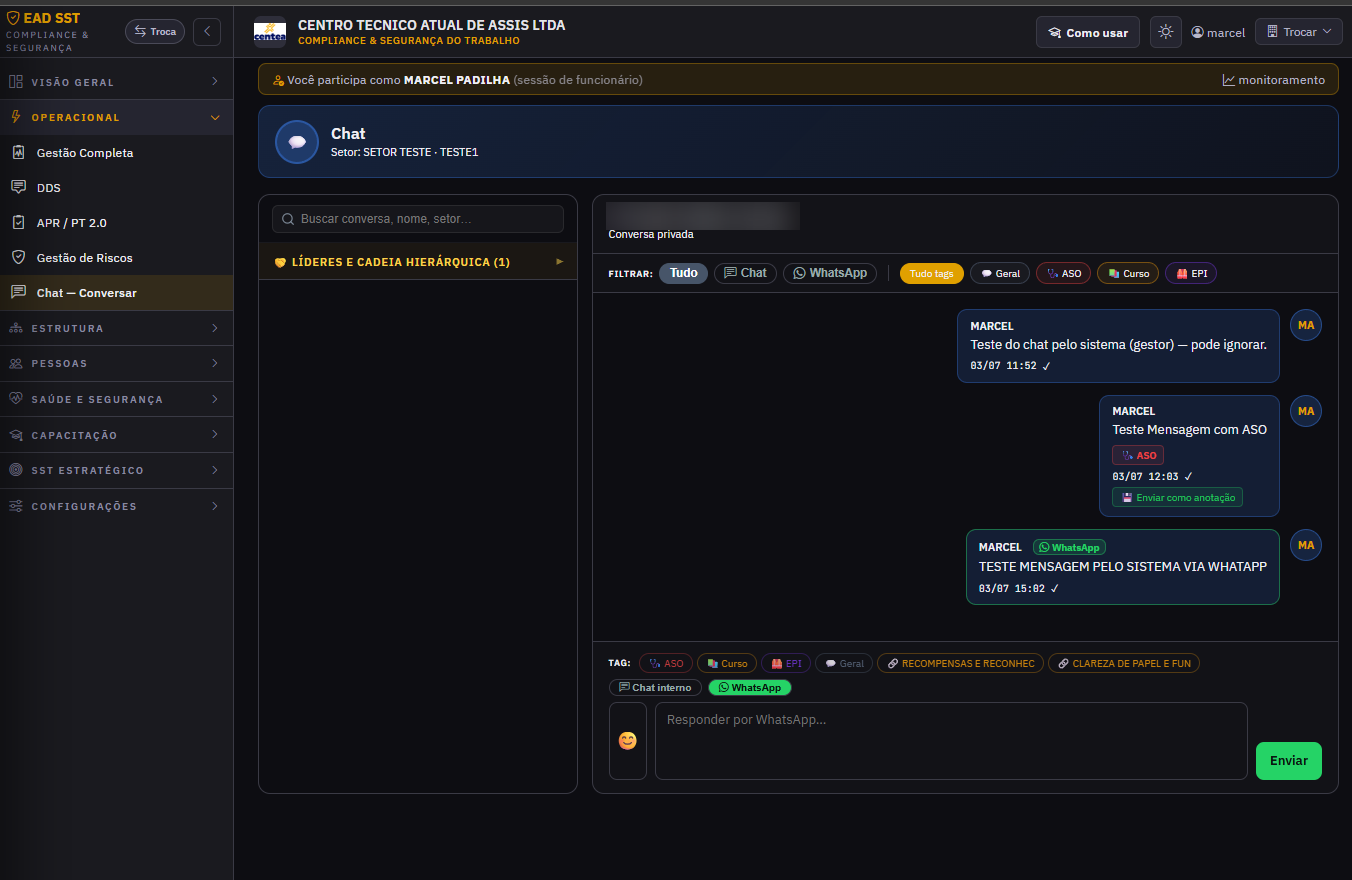
Task: Click the APR / PT clipboard icon
Action: (x=18, y=222)
